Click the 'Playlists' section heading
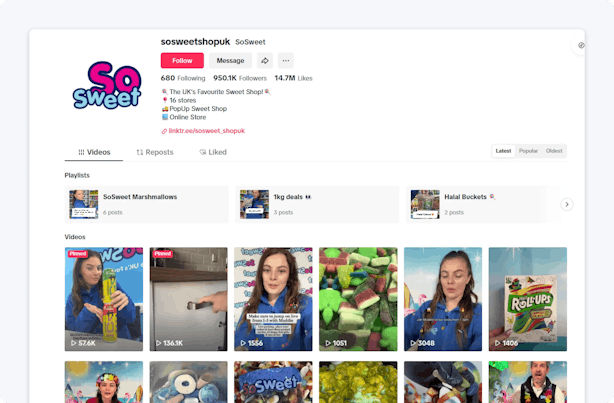The height and width of the screenshot is (403, 614). [x=77, y=175]
